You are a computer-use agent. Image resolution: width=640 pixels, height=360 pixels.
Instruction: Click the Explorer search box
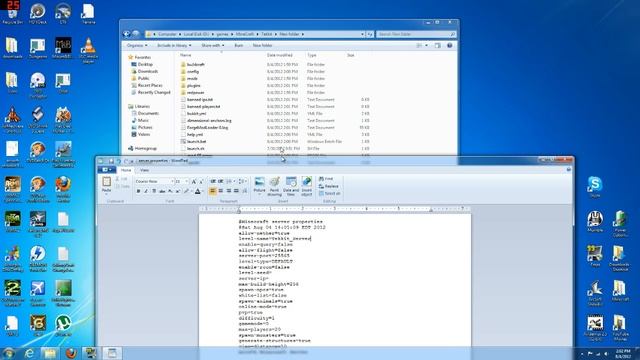(x=416, y=34)
